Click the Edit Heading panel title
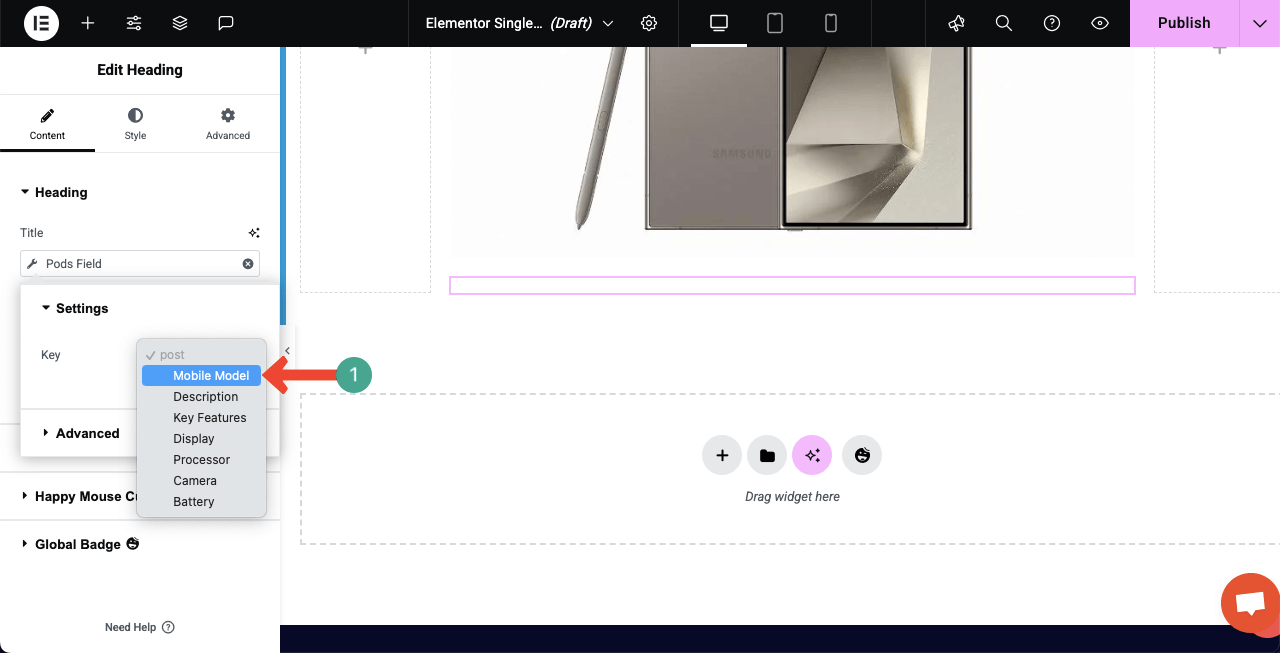Viewport: 1280px width, 653px height. 140,70
